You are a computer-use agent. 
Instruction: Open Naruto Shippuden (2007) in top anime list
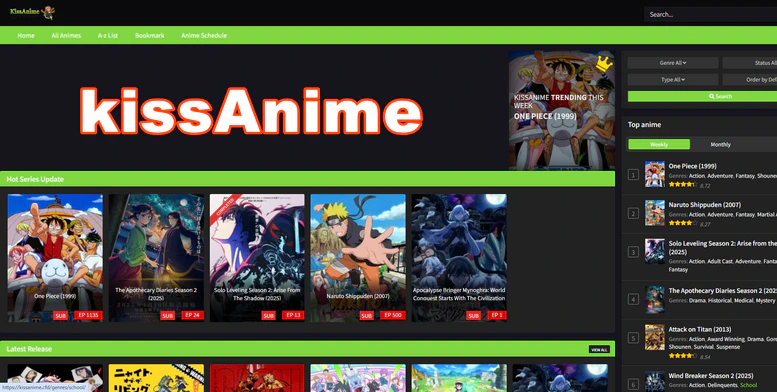tap(705, 205)
